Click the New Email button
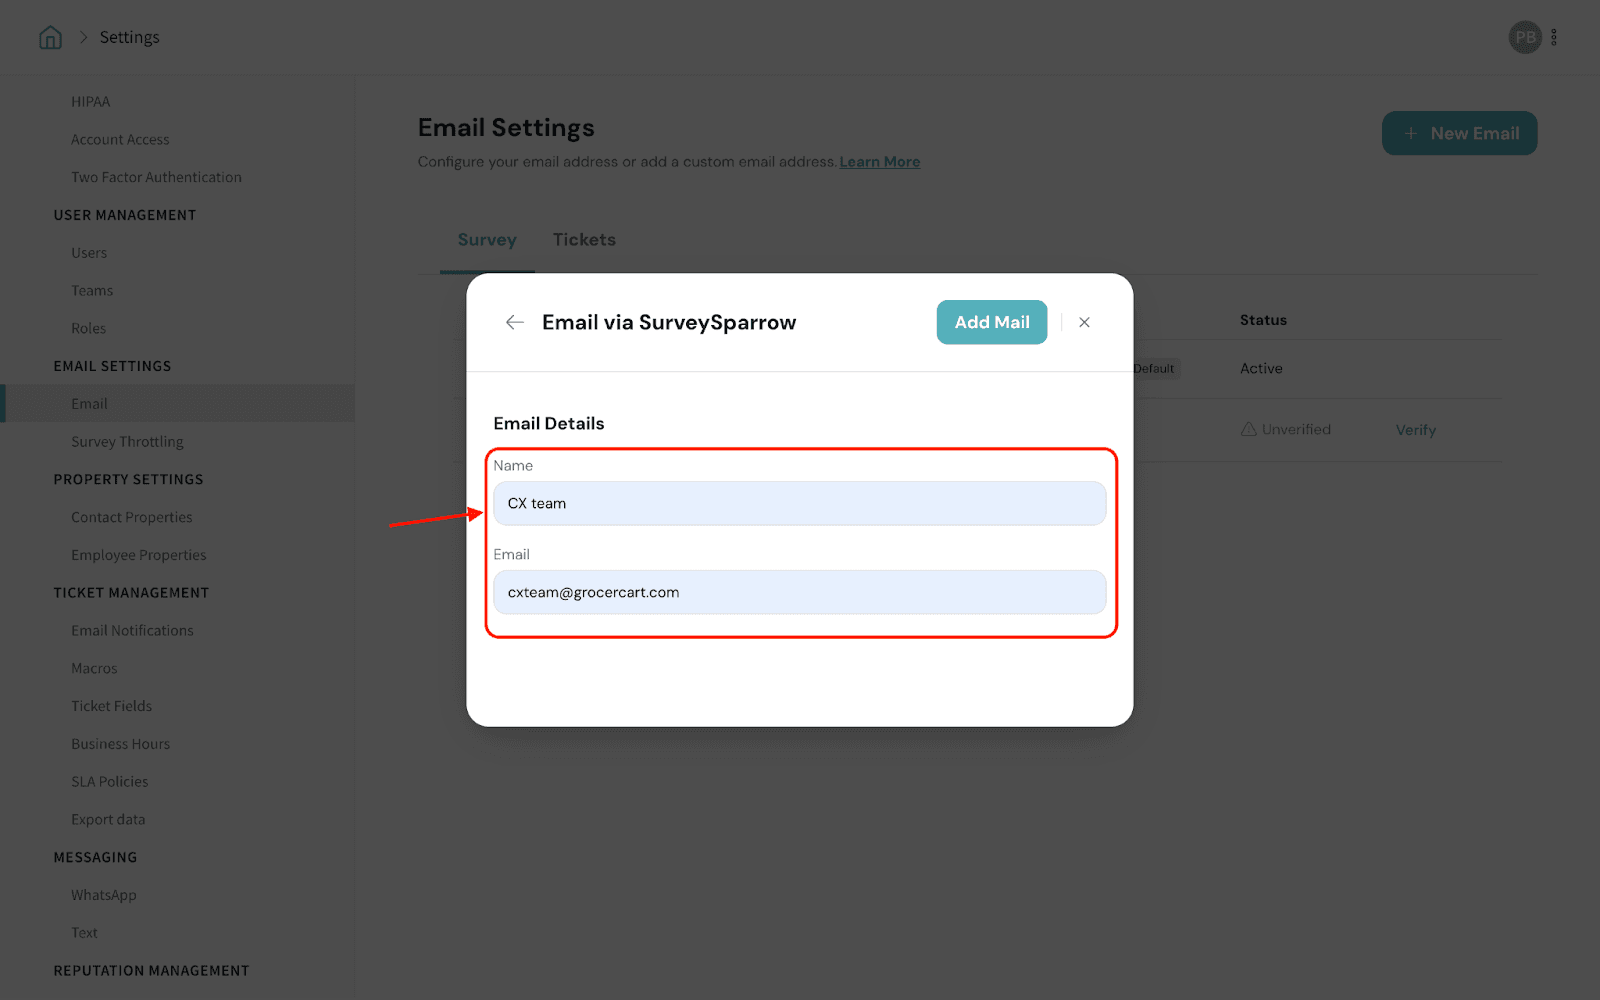 point(1459,133)
